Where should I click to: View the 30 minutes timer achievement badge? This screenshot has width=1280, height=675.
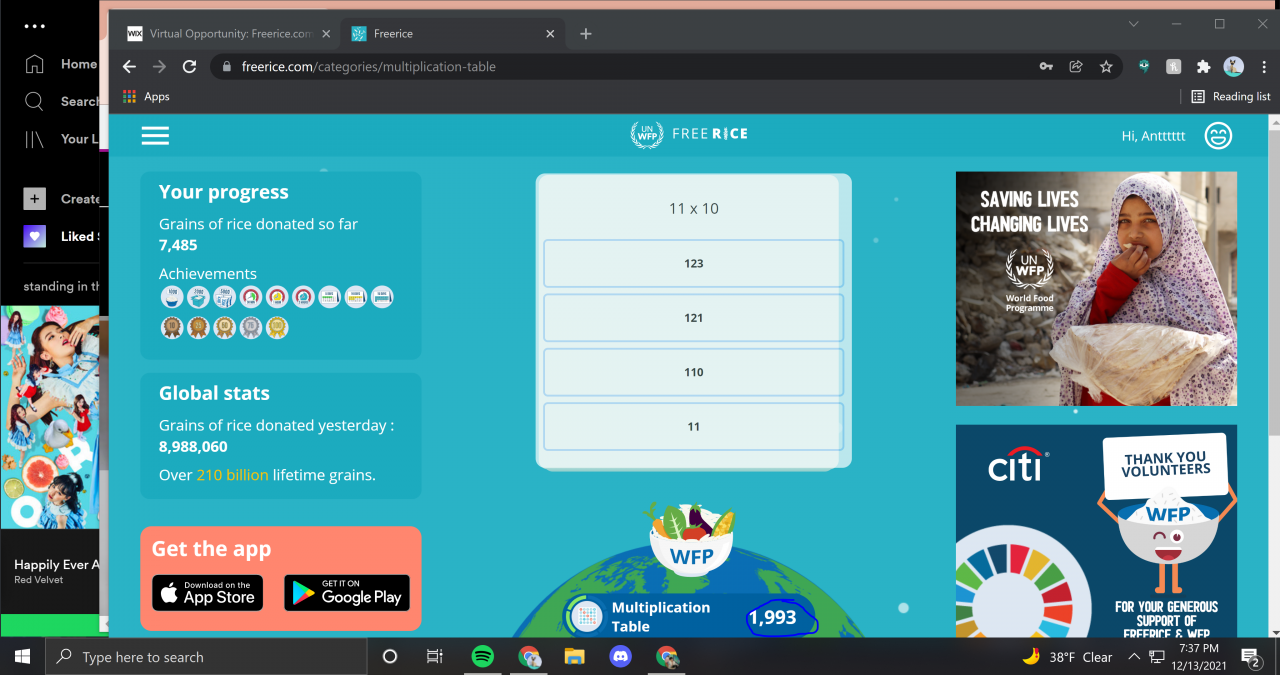(x=250, y=297)
